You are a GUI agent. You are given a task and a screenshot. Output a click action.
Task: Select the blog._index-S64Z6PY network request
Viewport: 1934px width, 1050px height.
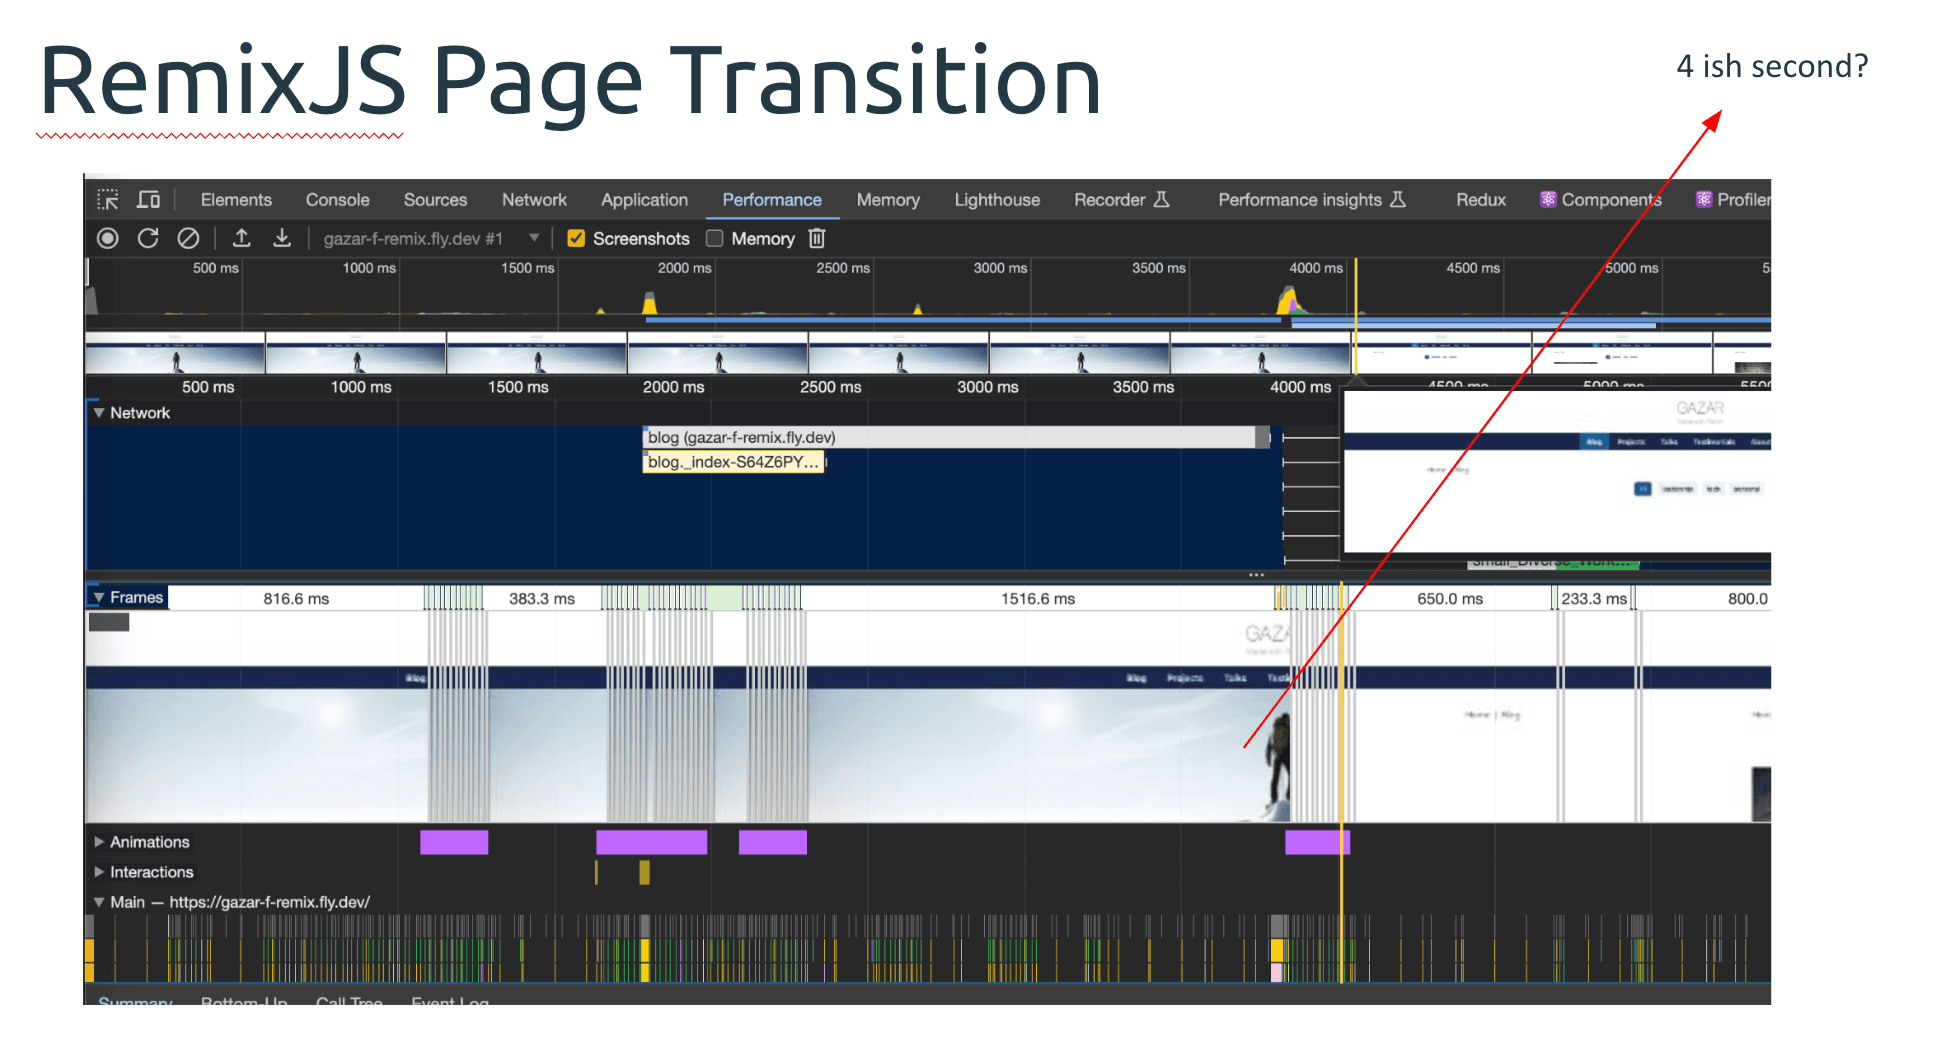(733, 462)
